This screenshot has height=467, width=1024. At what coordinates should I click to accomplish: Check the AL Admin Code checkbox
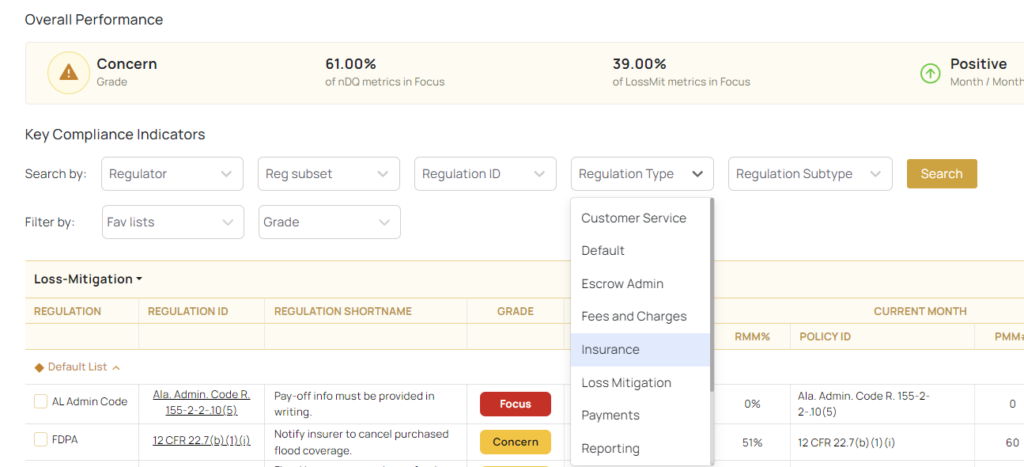(41, 402)
